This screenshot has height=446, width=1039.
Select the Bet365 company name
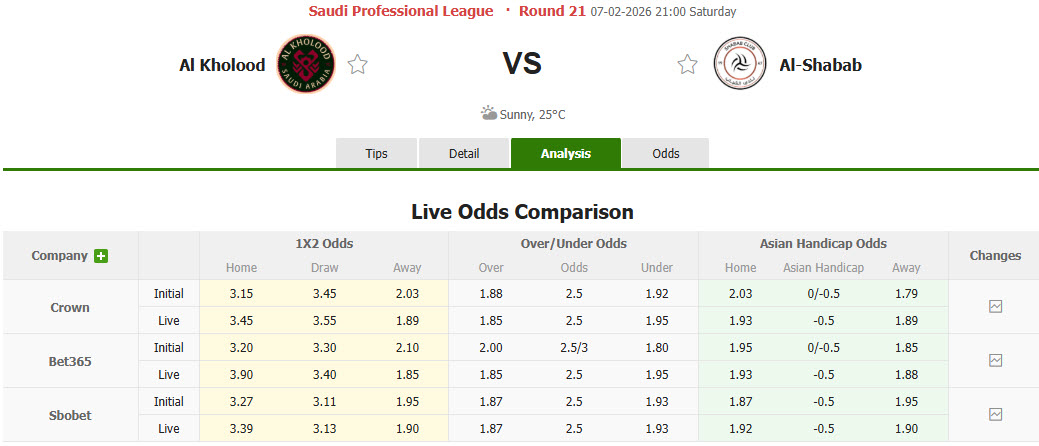pos(70,361)
